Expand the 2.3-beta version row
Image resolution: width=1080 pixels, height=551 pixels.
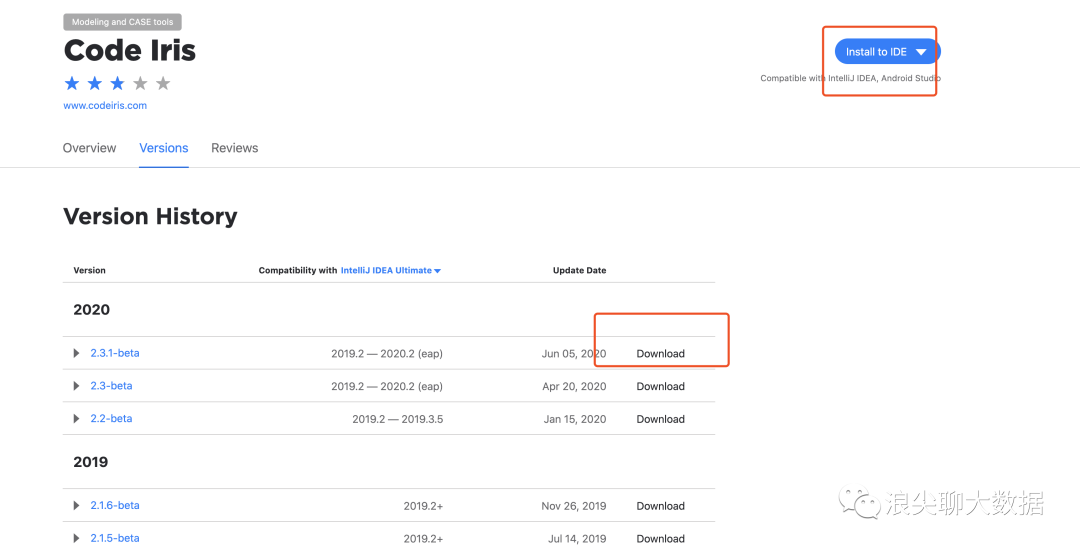pyautogui.click(x=76, y=386)
